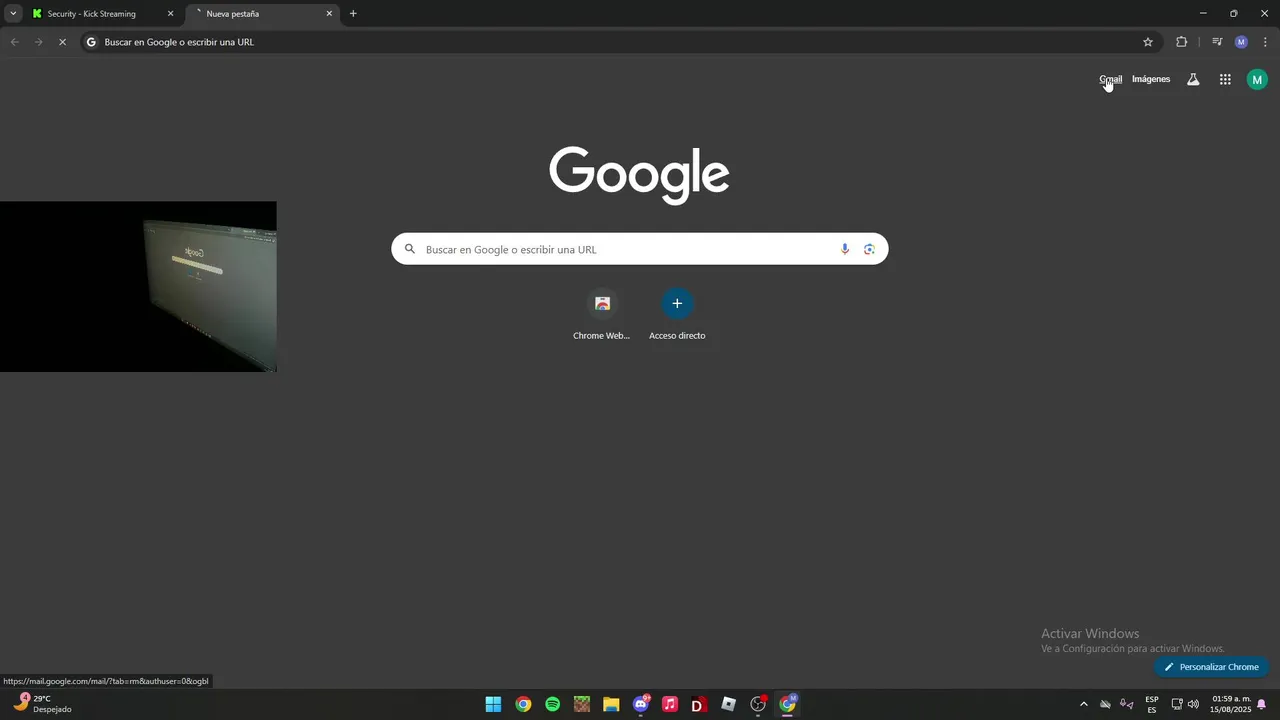Open Google account avatar M on page
The image size is (1280, 720).
coord(1257,79)
